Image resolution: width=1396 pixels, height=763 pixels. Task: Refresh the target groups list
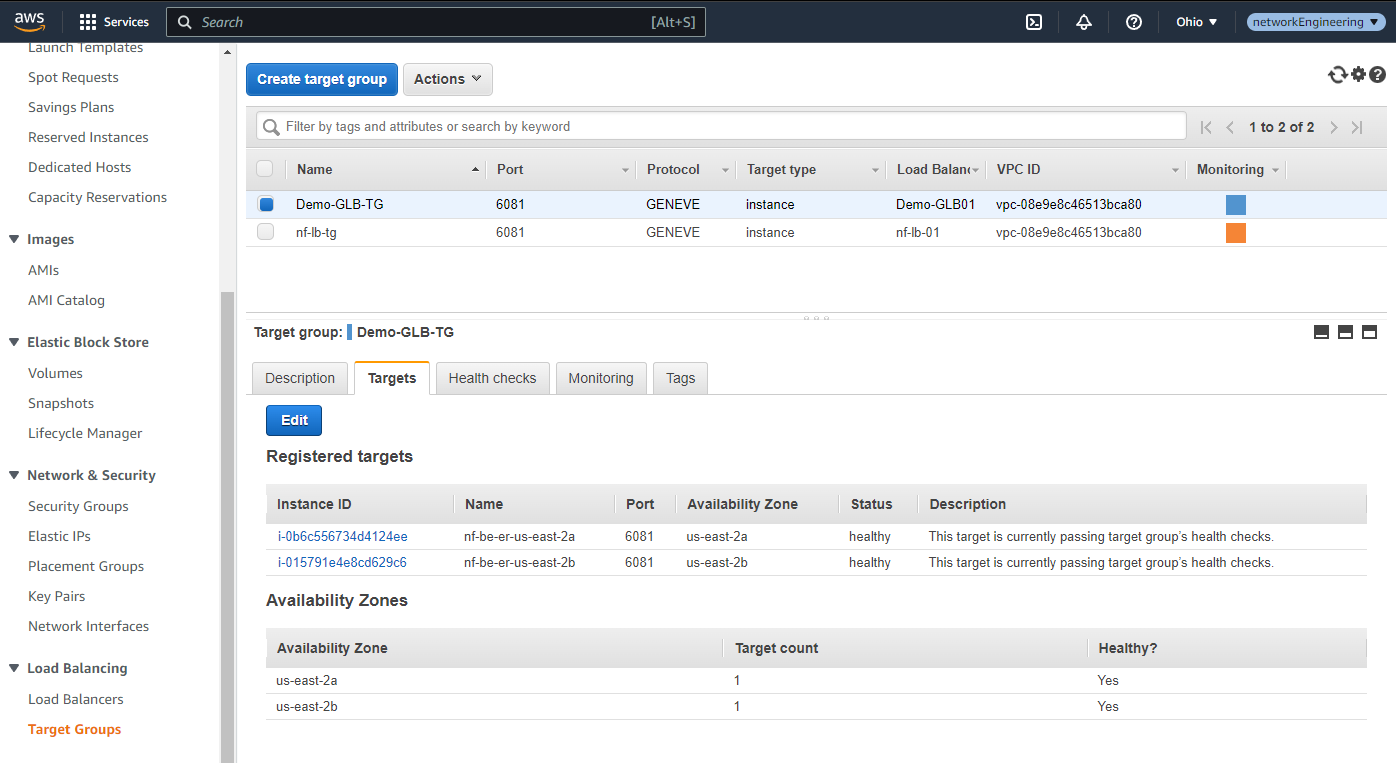click(x=1337, y=74)
